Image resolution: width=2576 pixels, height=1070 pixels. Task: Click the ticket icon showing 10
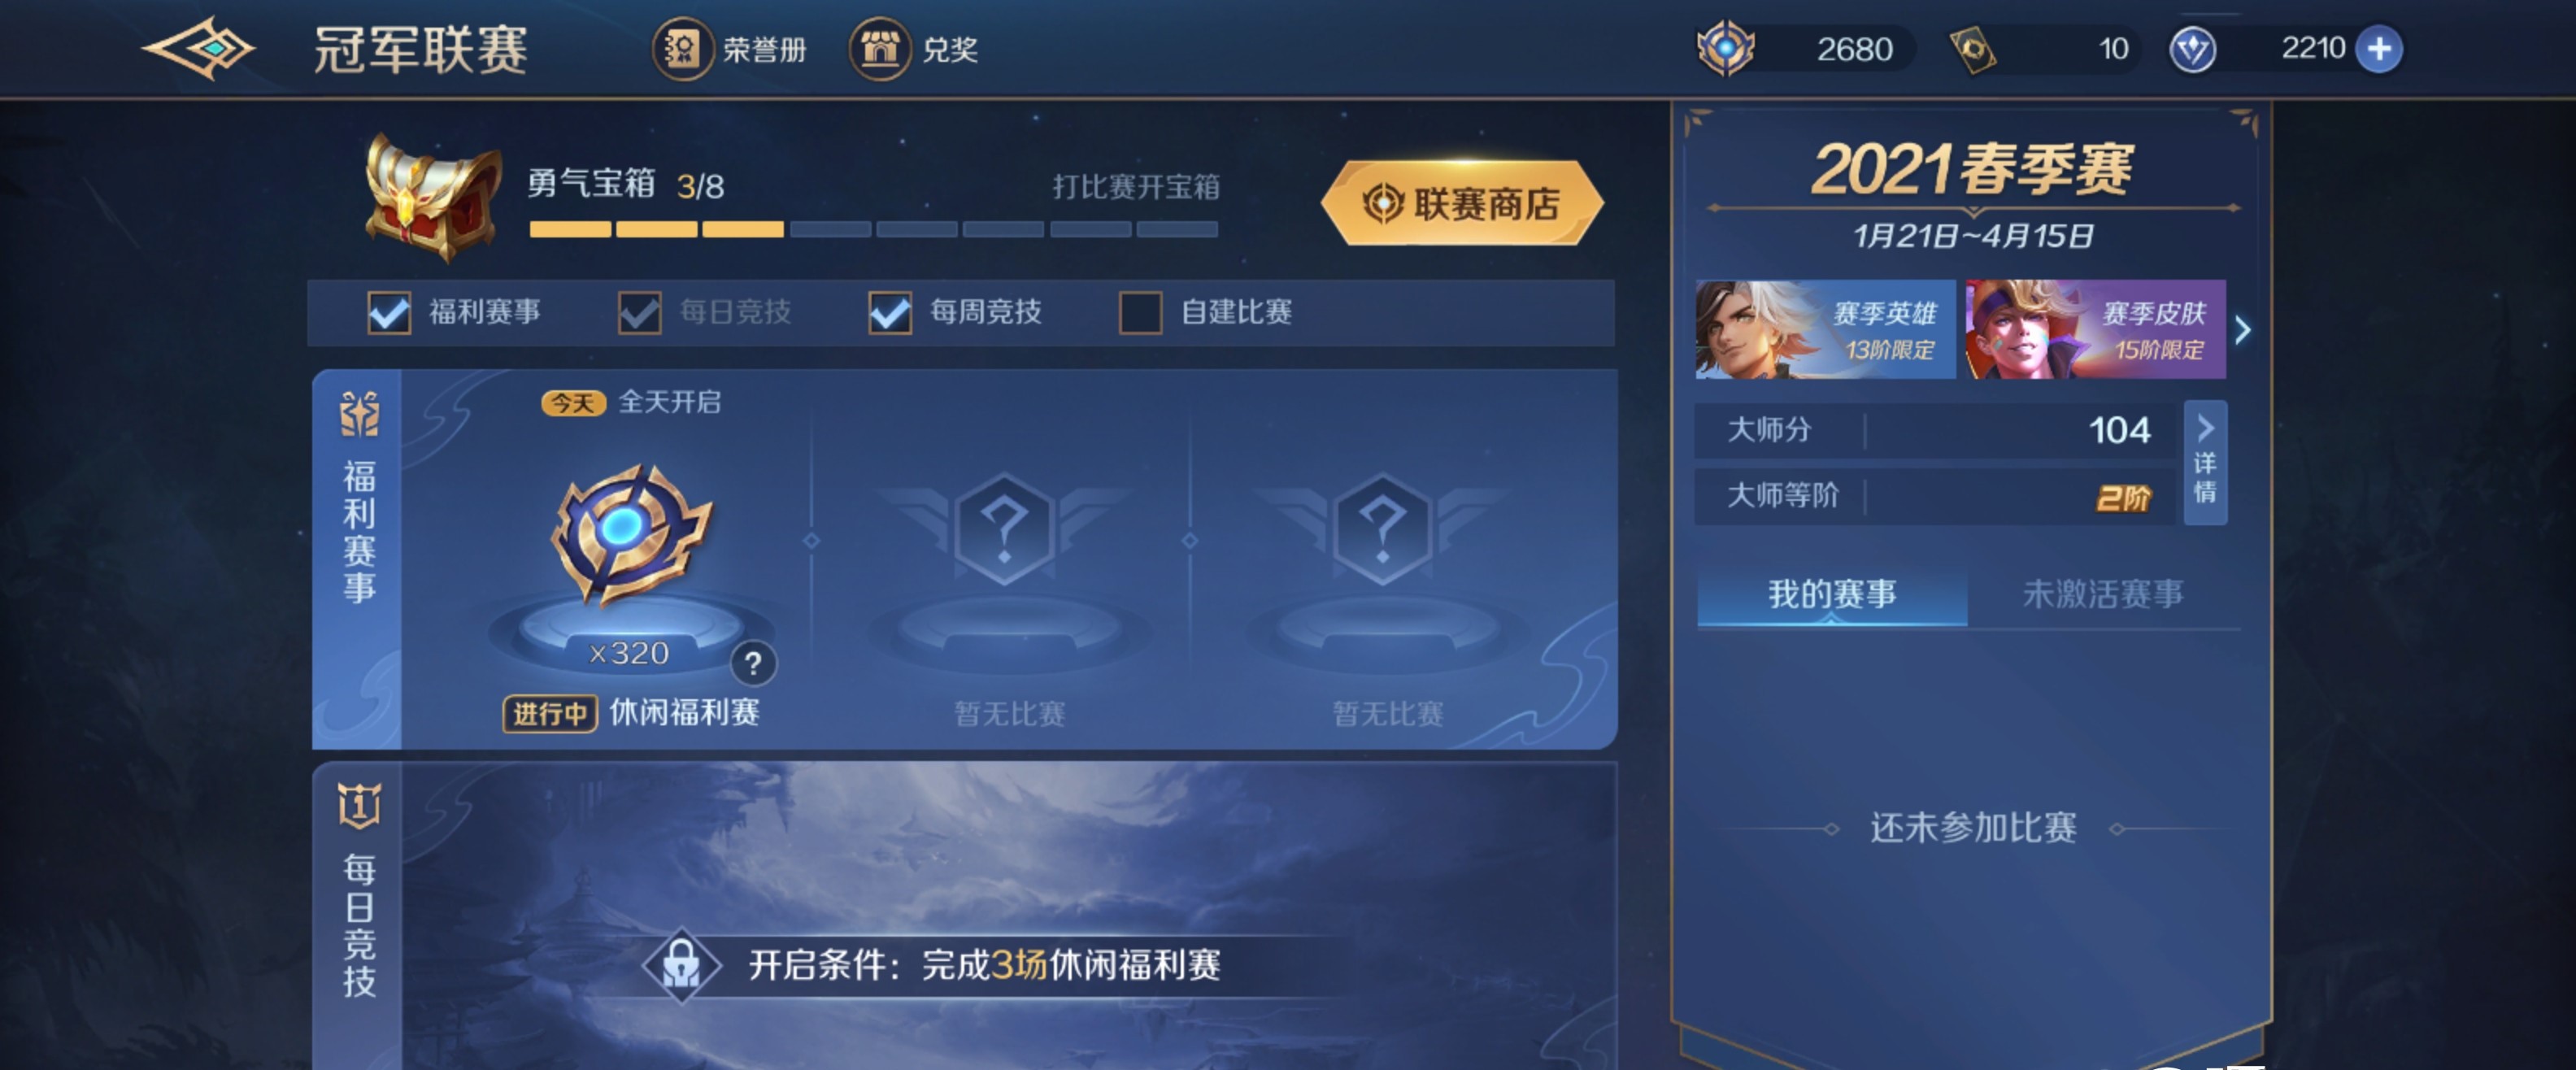click(1973, 49)
